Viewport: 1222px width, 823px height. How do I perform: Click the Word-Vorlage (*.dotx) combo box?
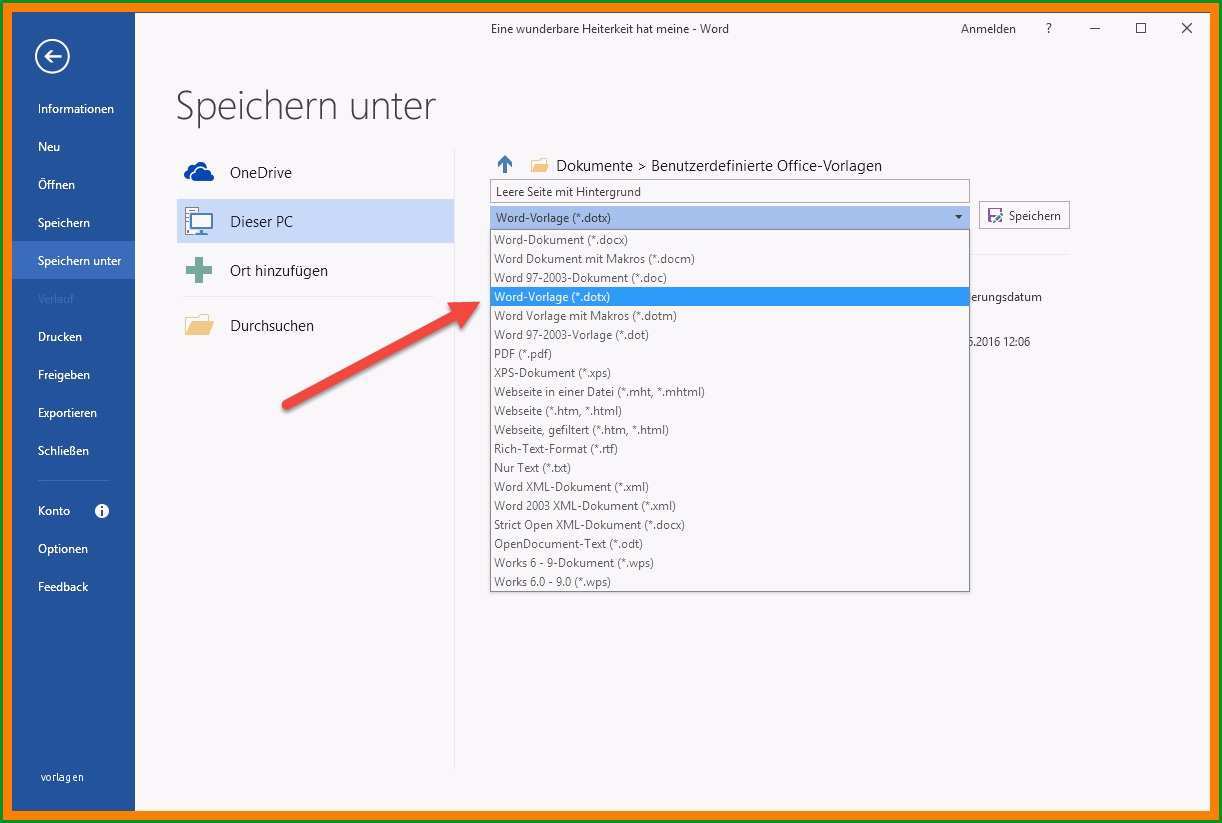pyautogui.click(x=730, y=217)
